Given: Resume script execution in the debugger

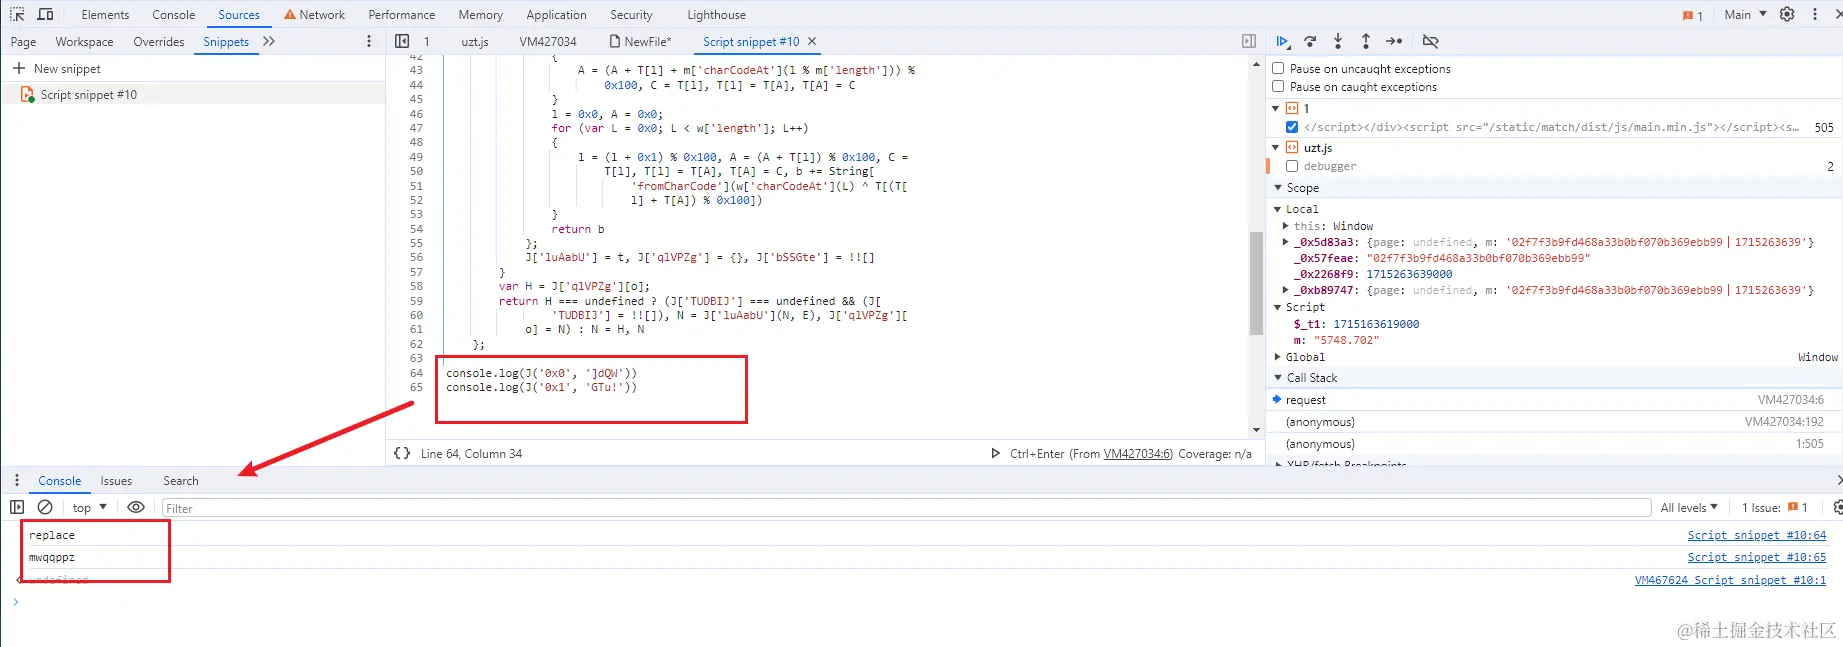Looking at the screenshot, I should [1282, 41].
